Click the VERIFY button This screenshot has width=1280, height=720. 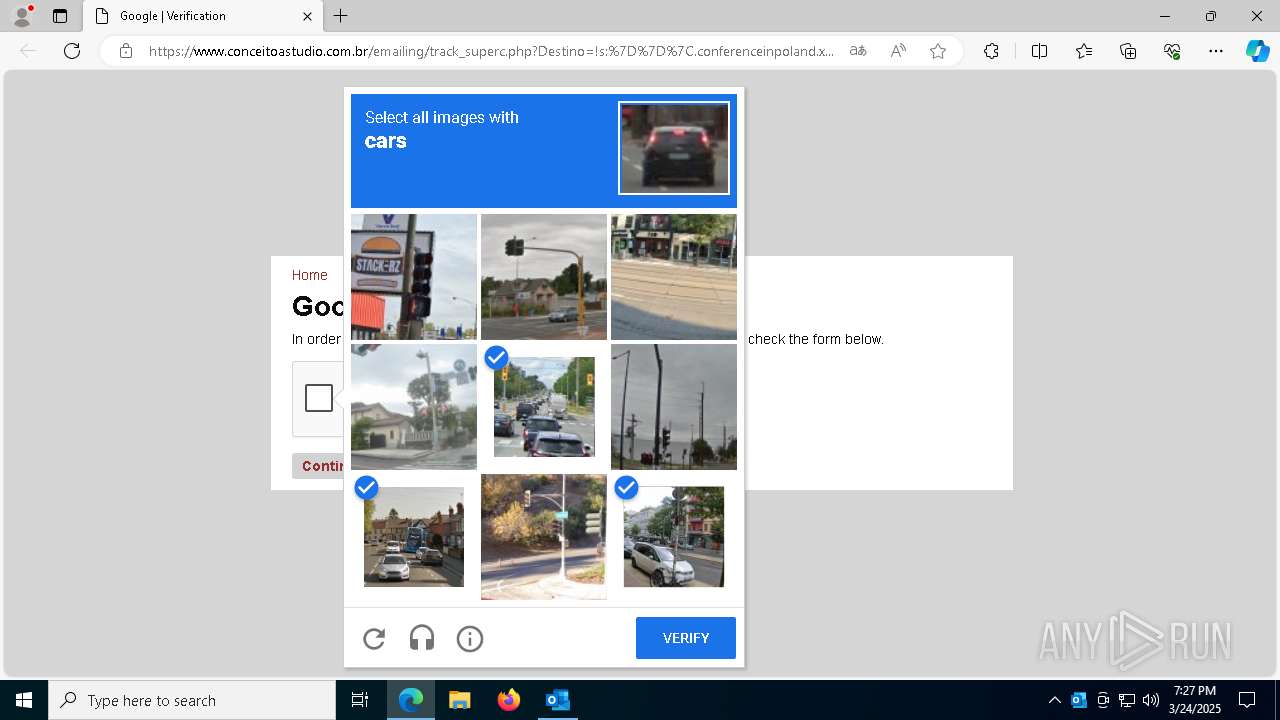click(686, 638)
